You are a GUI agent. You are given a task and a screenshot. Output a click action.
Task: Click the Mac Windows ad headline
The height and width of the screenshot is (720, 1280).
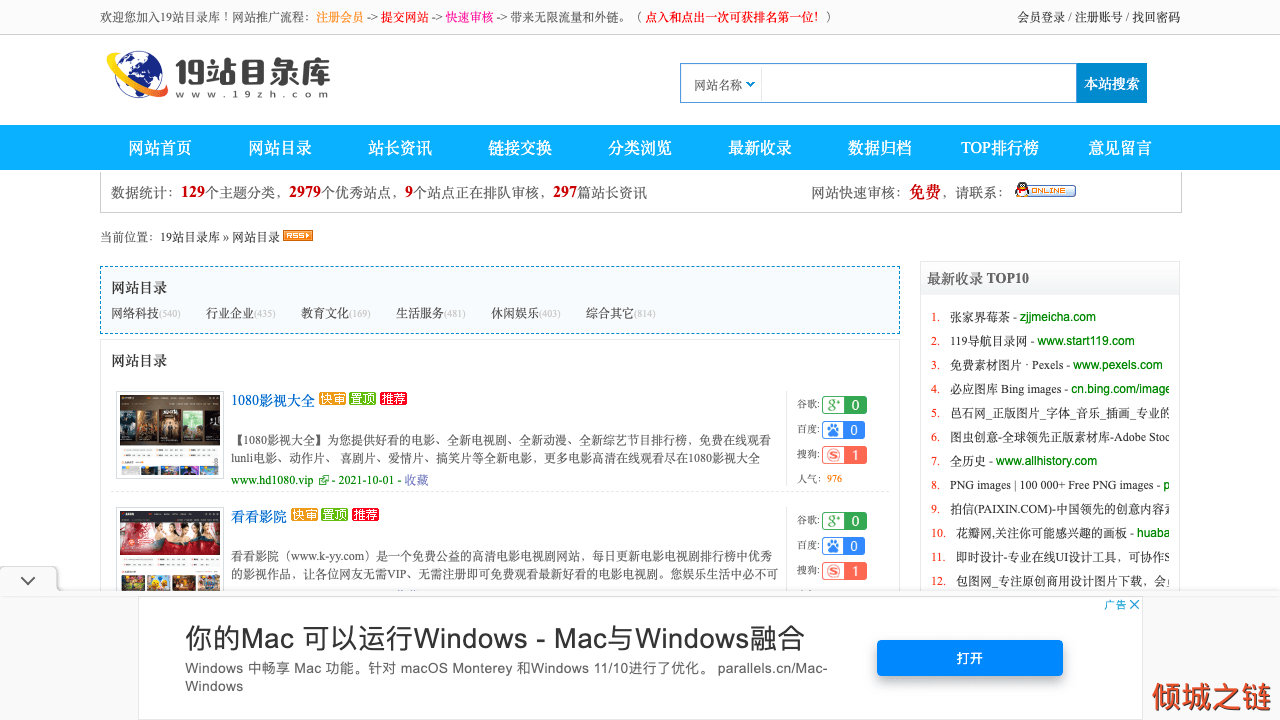point(495,638)
